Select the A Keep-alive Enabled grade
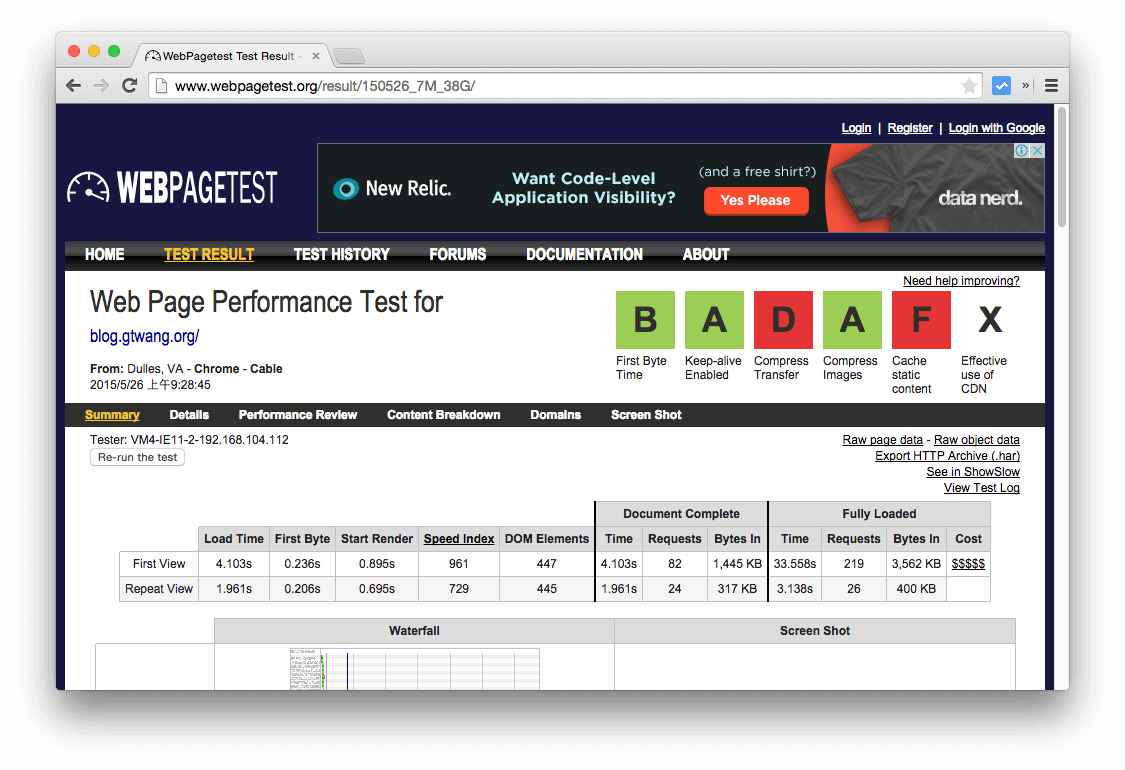Viewport: 1125px width, 770px height. coord(714,320)
